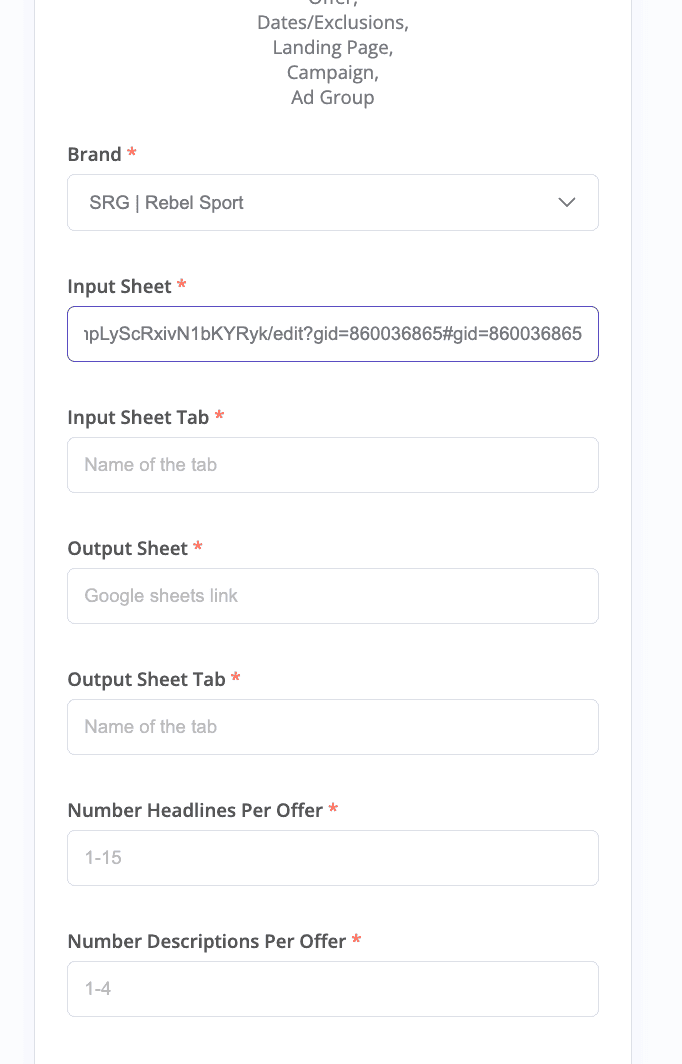682x1064 pixels.
Task: Click the chevron arrow in the Brand dropdown
Action: [567, 203]
